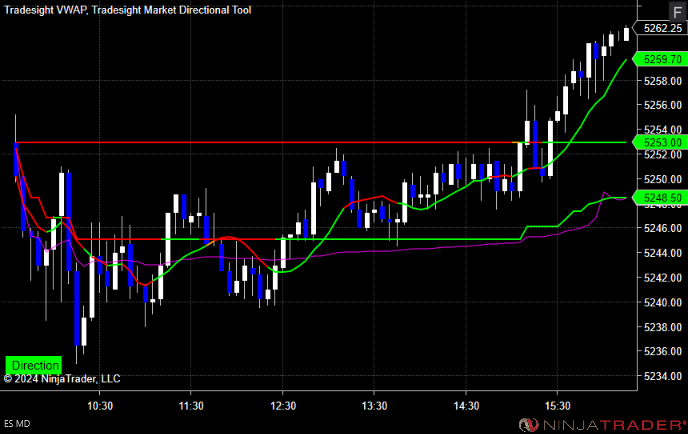Click the 13:30 time axis label
This screenshot has height=434, width=688.
click(374, 406)
